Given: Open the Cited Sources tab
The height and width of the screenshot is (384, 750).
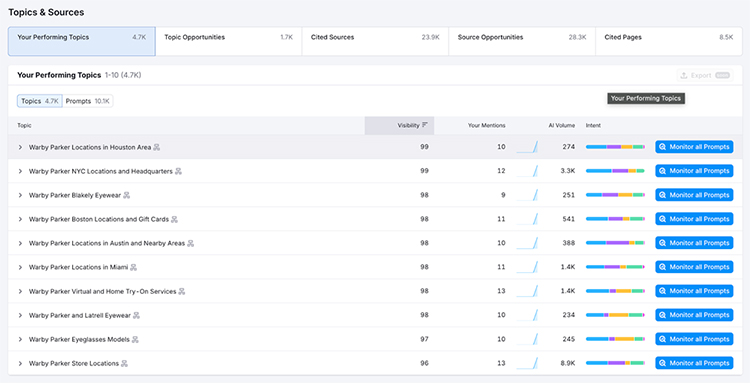Looking at the screenshot, I should click(375, 41).
